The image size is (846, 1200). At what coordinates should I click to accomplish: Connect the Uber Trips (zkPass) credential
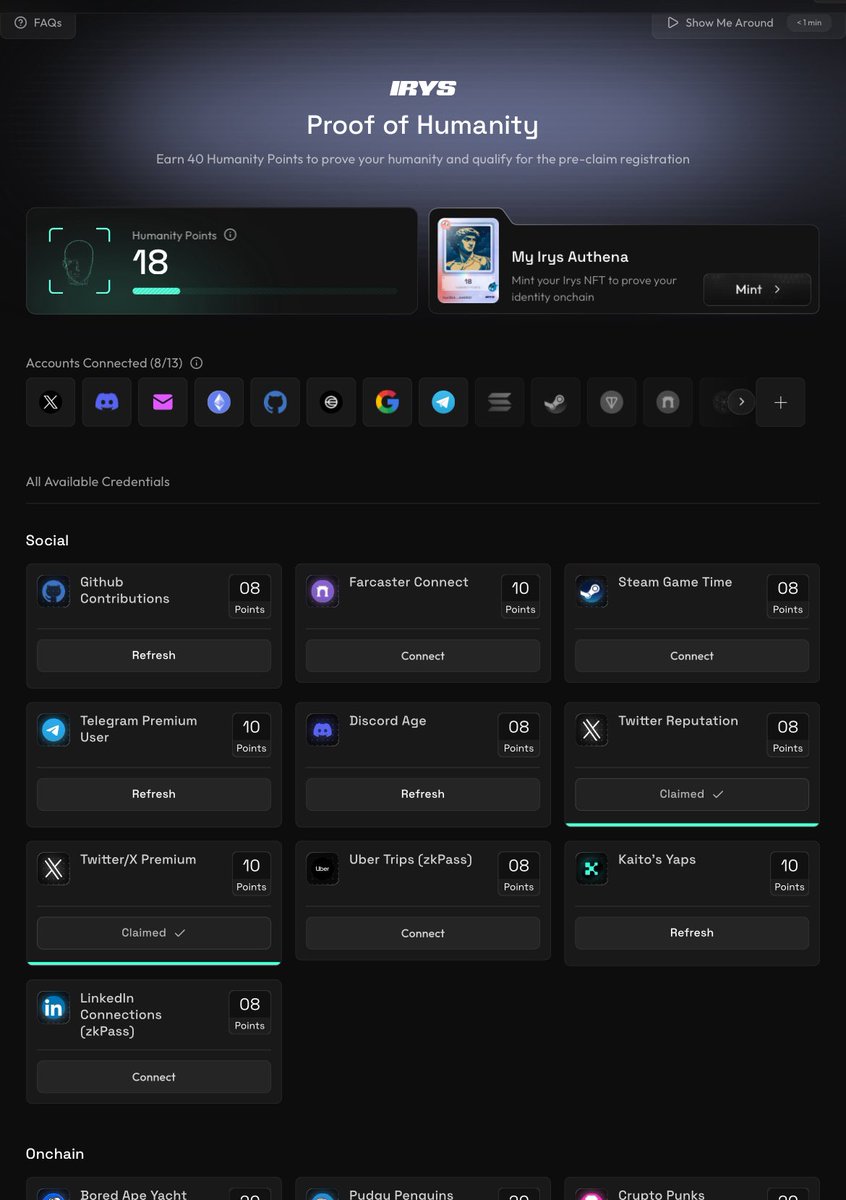point(423,933)
